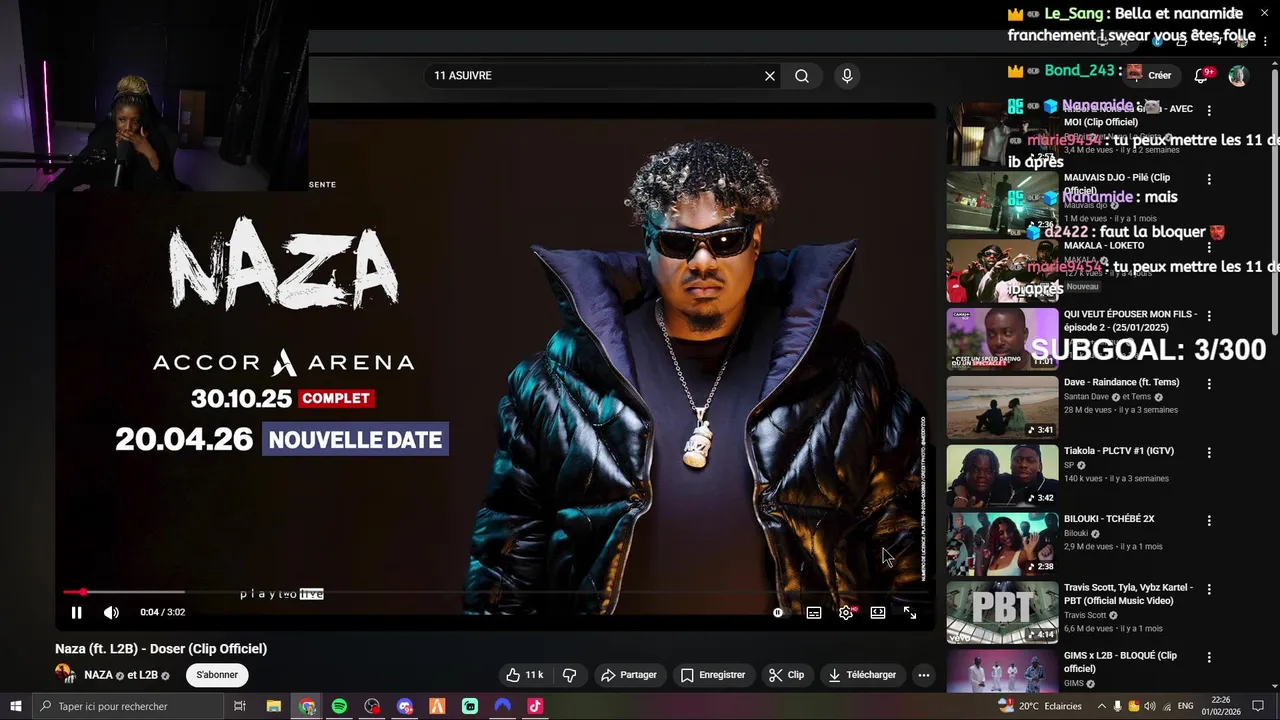Open the MAUVAIS DJO - Pilé thumbnail
1280x720 pixels.
pos(1002,202)
